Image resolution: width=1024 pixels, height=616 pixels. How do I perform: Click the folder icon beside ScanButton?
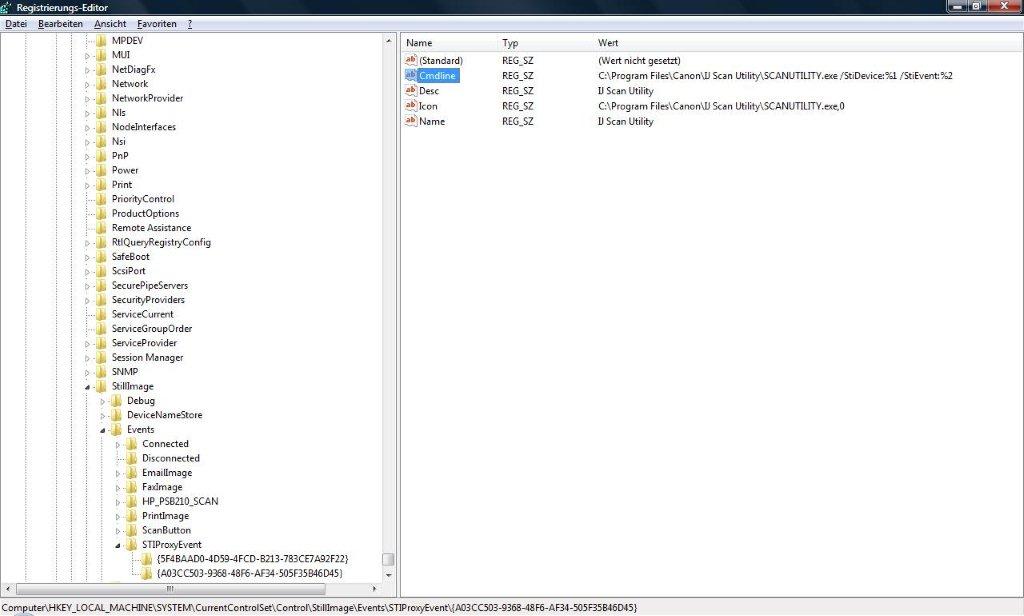(x=131, y=530)
